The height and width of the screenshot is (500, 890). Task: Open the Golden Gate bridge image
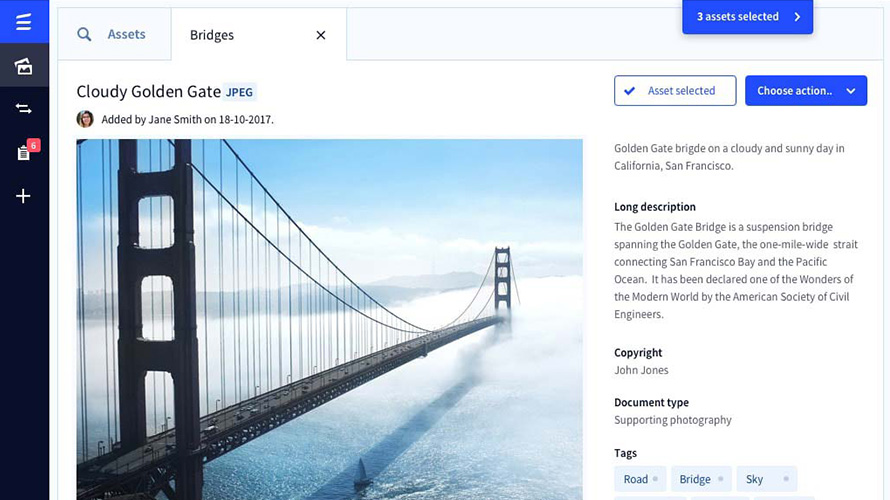(x=329, y=320)
